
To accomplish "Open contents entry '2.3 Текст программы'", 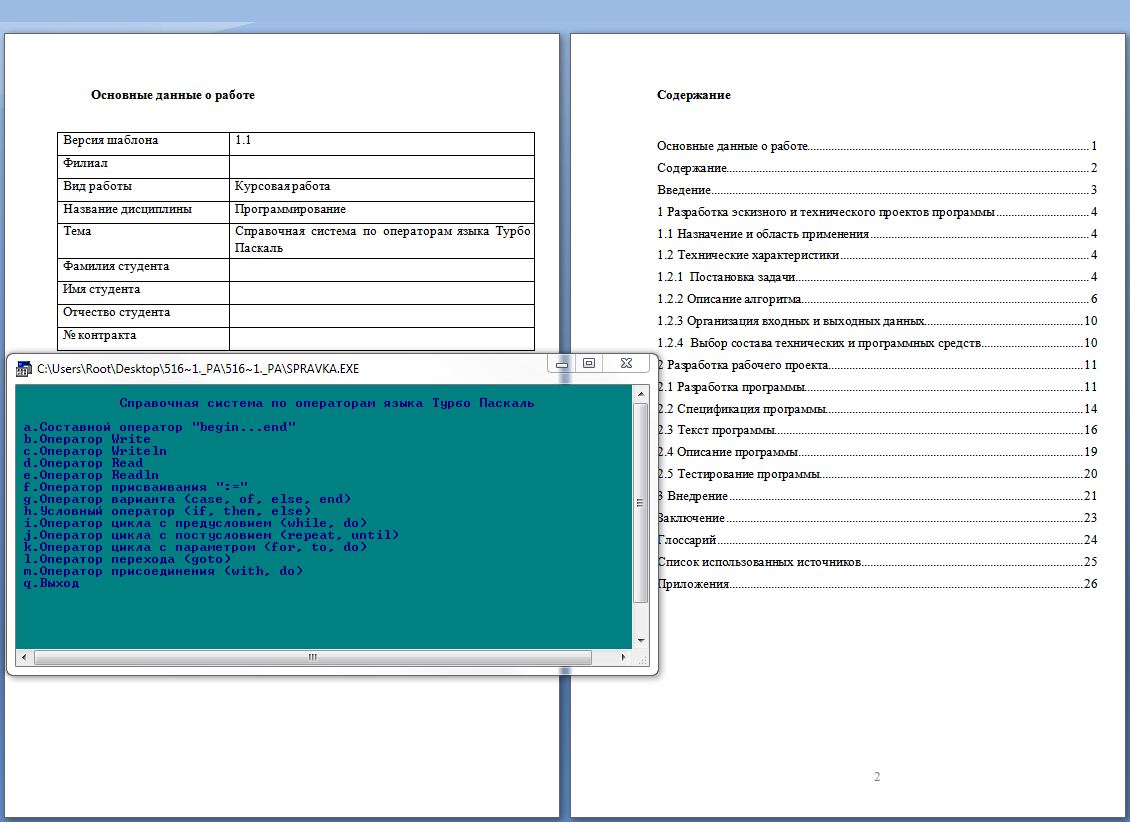I will [878, 430].
